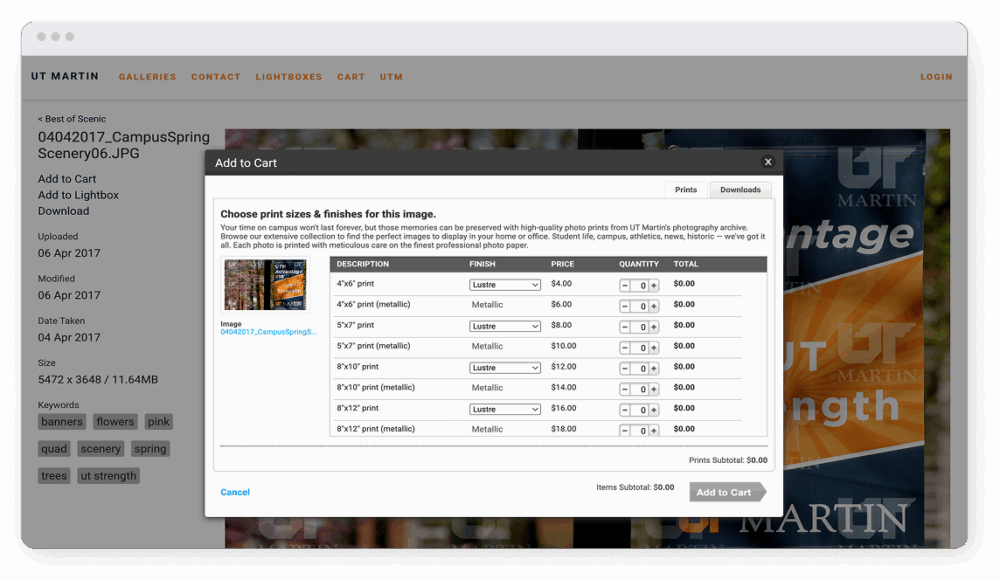Viewport: 1000px width, 580px height.
Task: Open the Contact page
Action: tap(216, 77)
